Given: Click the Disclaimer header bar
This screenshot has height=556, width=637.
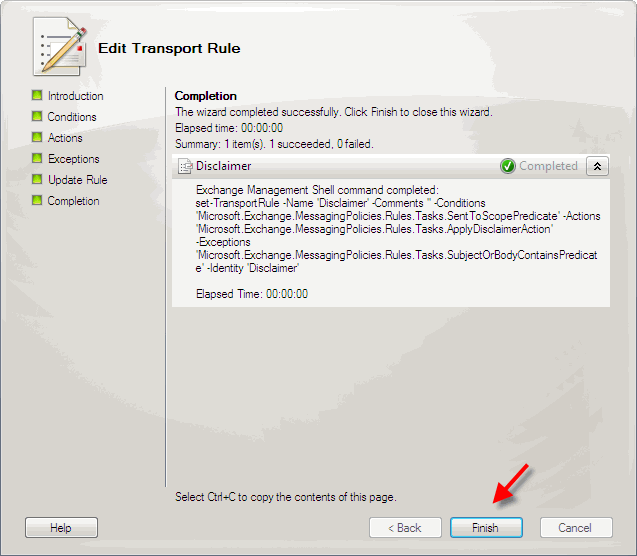Looking at the screenshot, I should (x=391, y=166).
